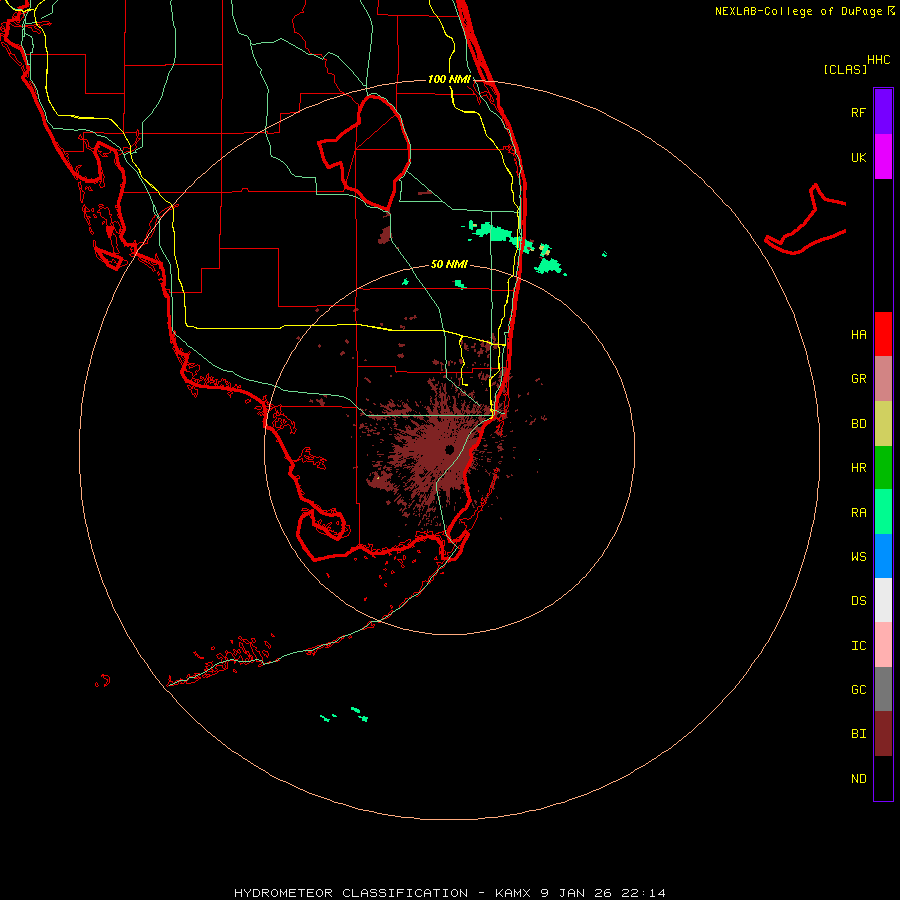The height and width of the screenshot is (900, 900).
Task: Click the red HA legend swatch
Action: point(883,334)
